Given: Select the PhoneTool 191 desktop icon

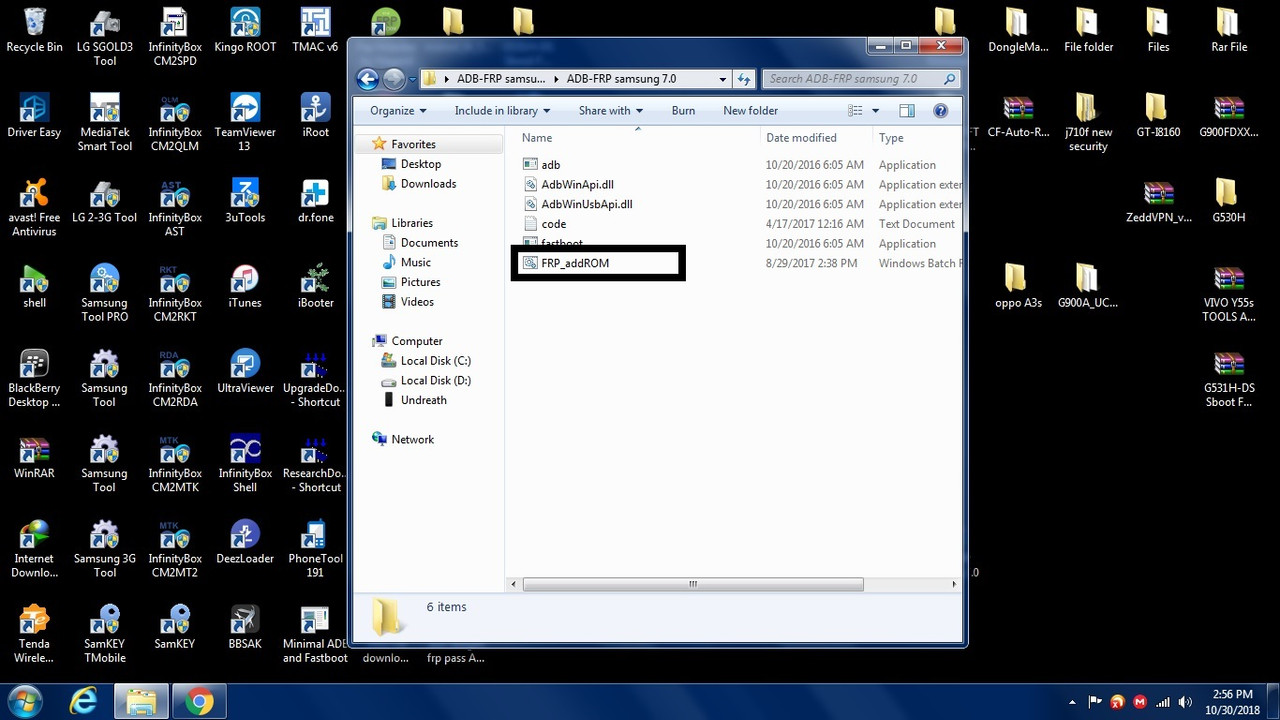Looking at the screenshot, I should point(315,549).
